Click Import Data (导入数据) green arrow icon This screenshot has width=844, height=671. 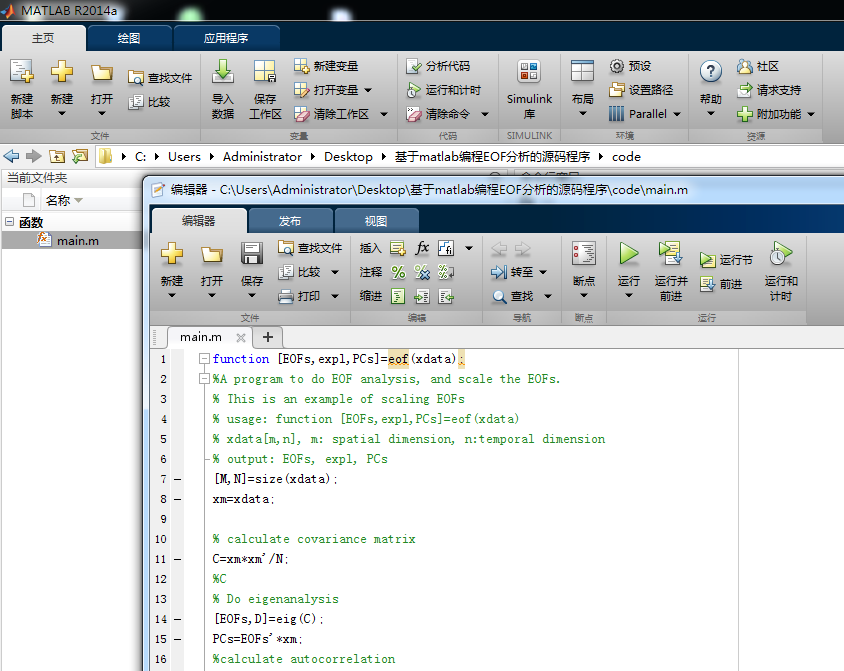click(222, 72)
